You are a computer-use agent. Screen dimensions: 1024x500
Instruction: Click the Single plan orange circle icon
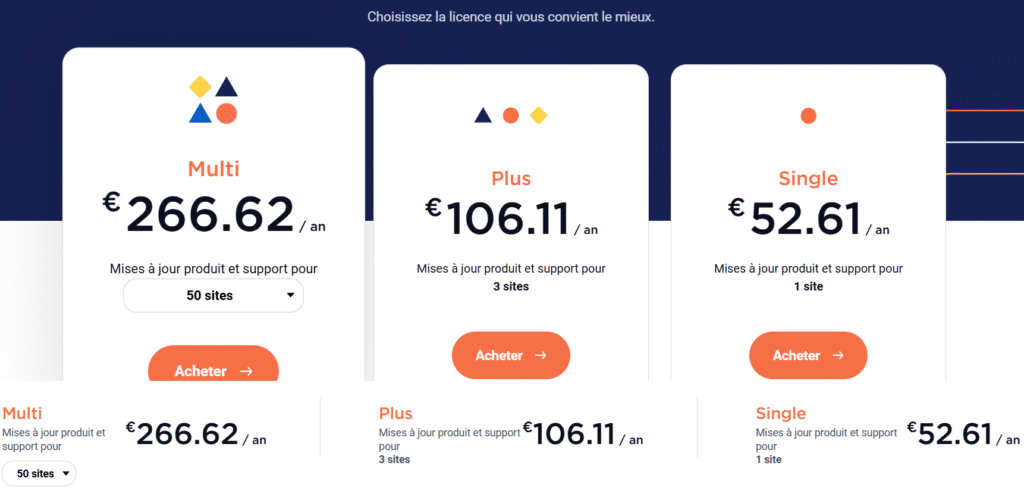[x=808, y=116]
